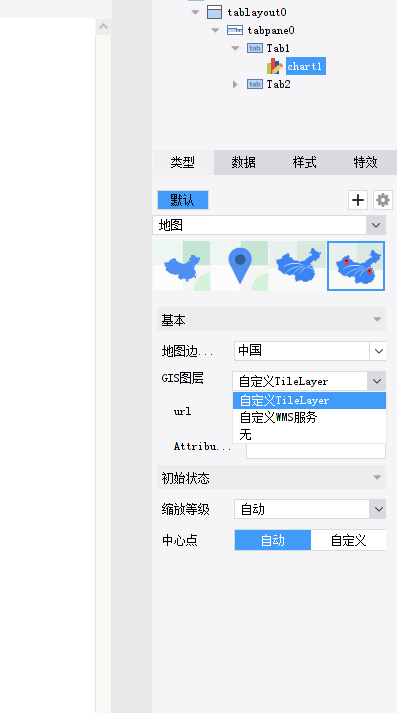Switch to the 数据 tab
The height and width of the screenshot is (713, 397).
click(244, 162)
